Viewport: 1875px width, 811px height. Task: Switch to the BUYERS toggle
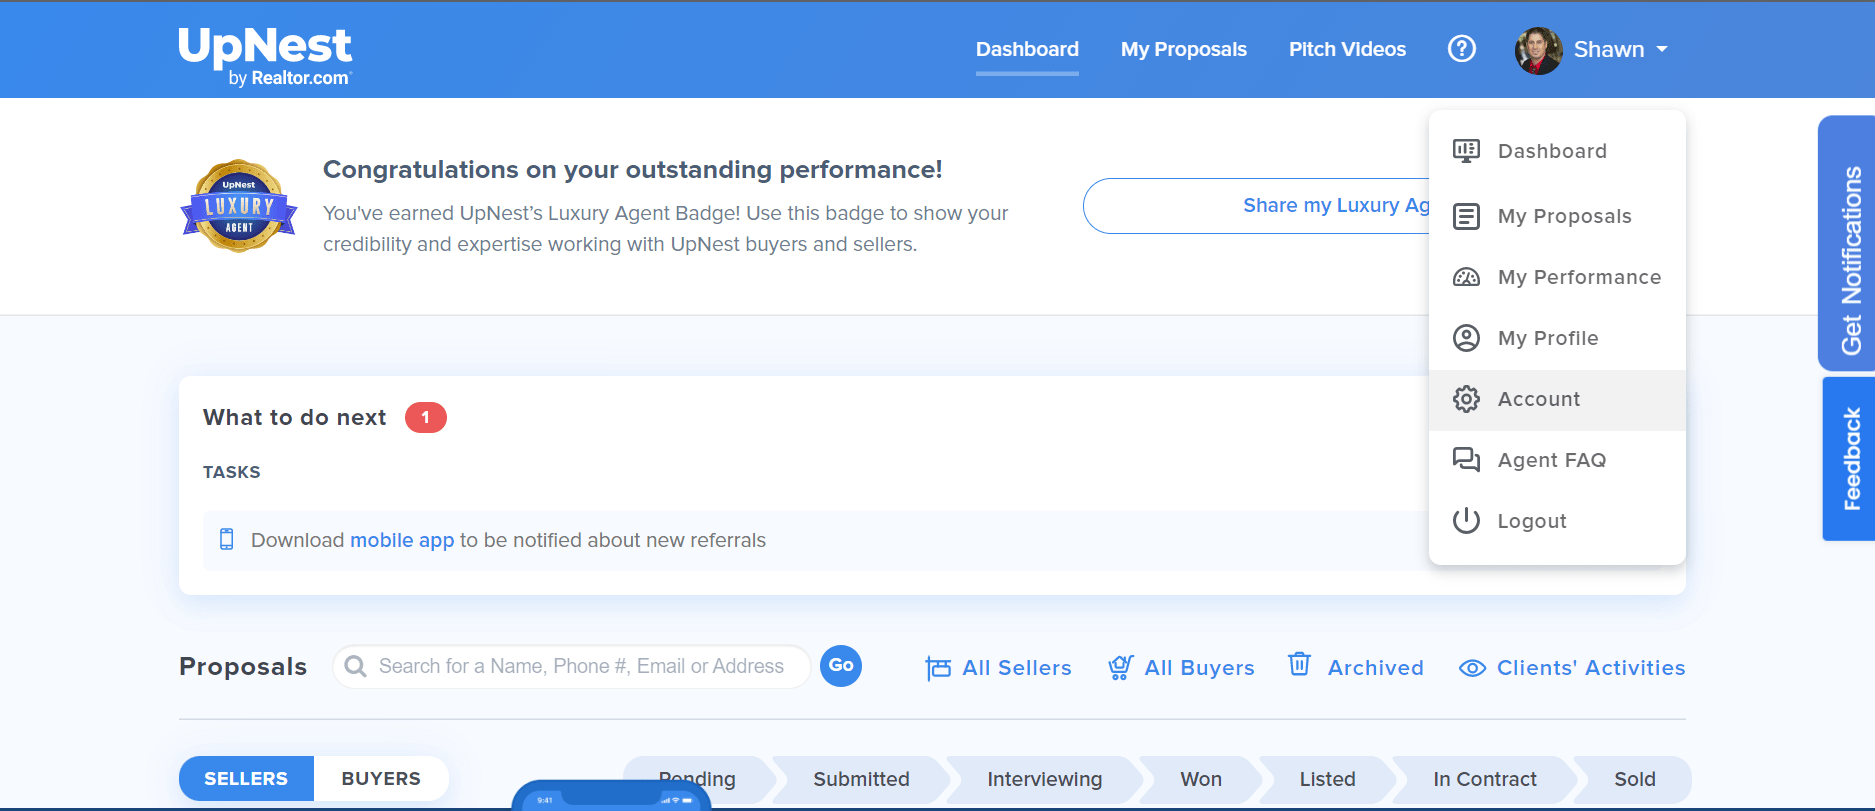[381, 779]
